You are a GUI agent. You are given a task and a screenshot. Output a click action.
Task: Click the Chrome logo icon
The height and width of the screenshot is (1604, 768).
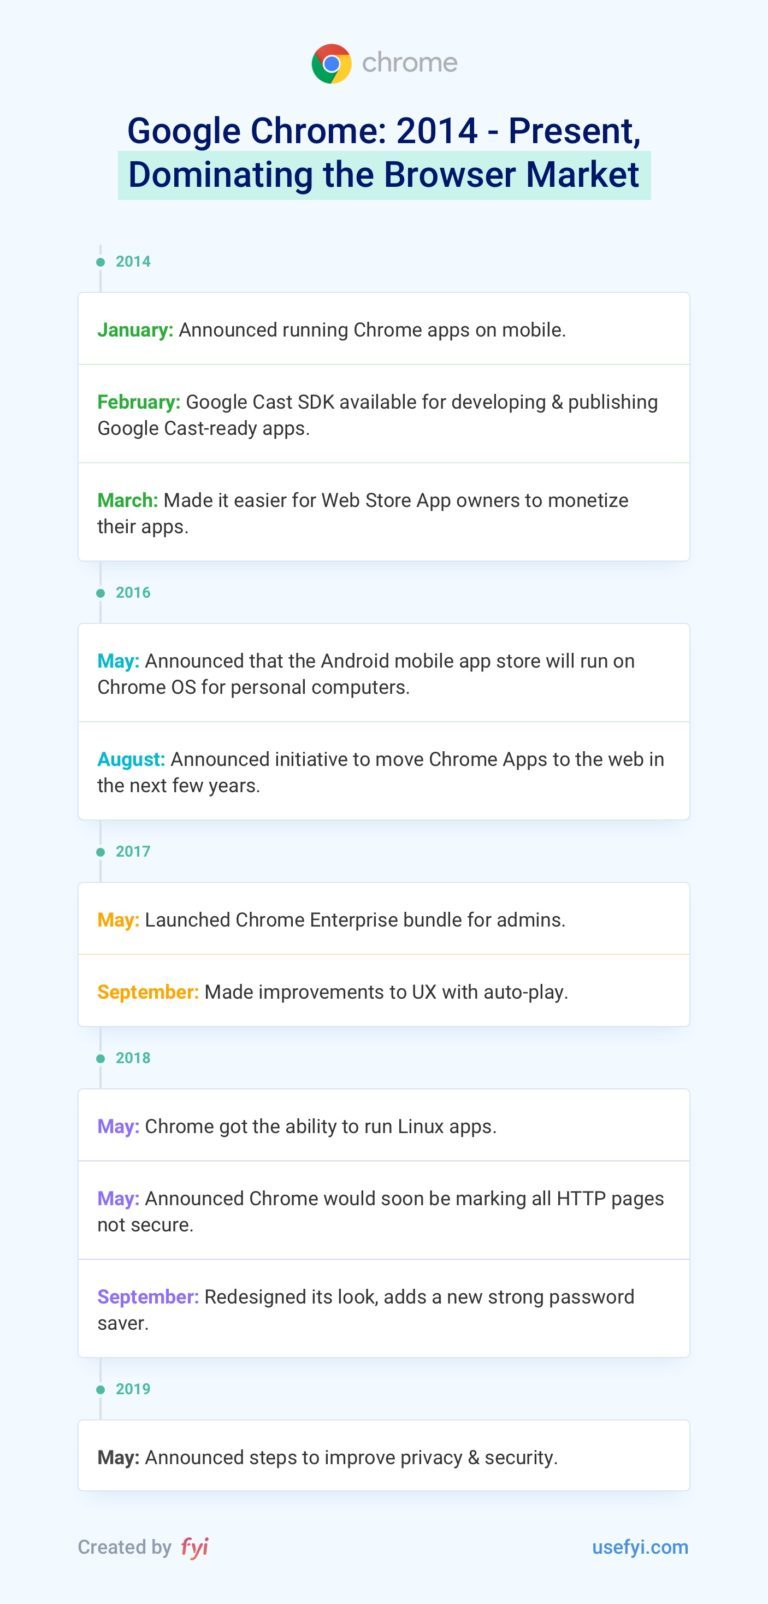[x=331, y=64]
